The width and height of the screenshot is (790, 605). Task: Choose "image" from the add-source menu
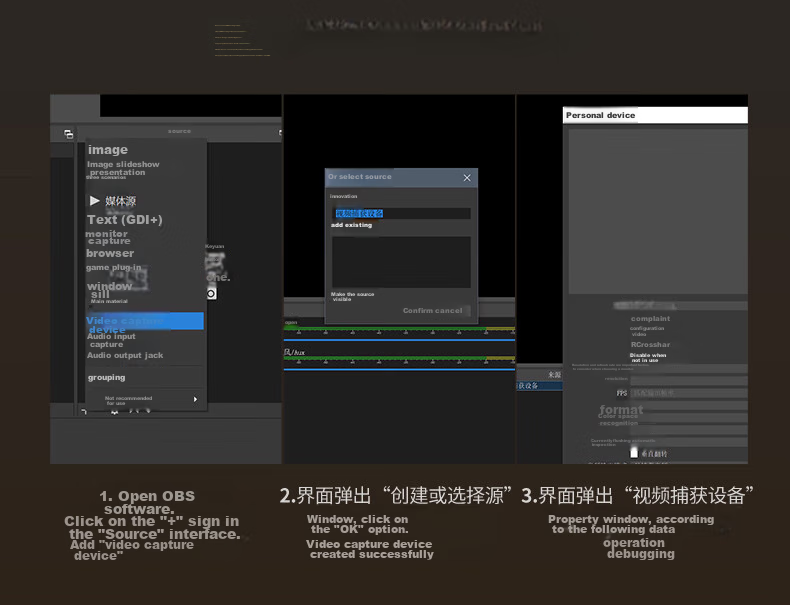[x=108, y=150]
